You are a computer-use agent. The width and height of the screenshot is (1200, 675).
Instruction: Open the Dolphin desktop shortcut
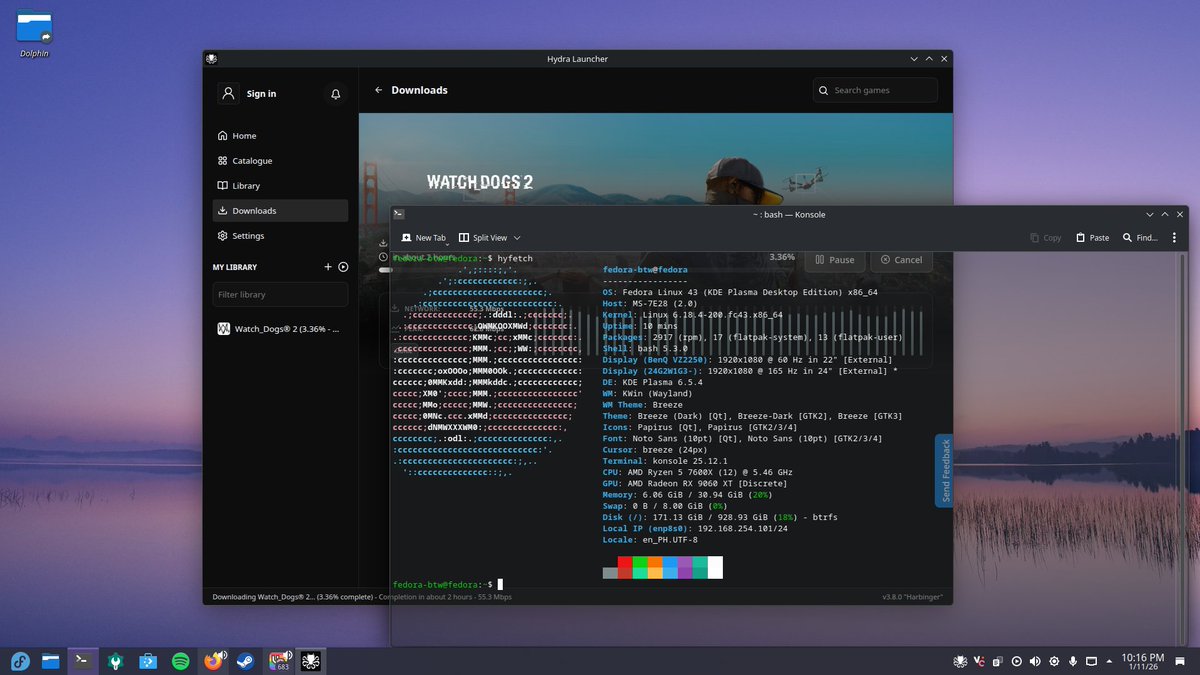(34, 33)
